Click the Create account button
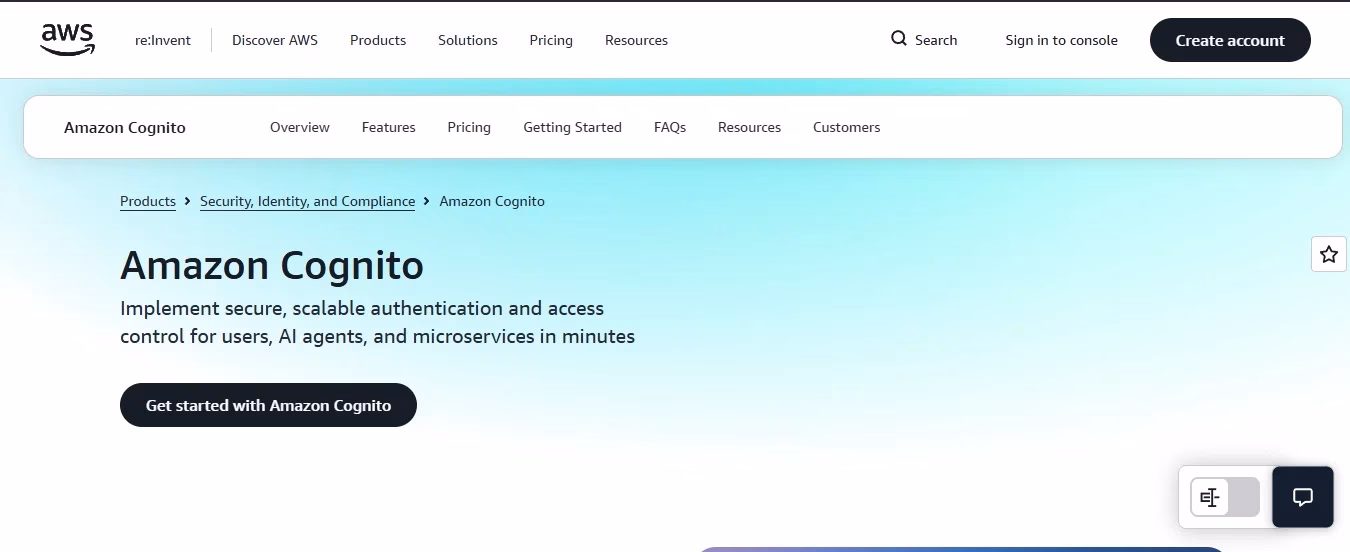1350x552 pixels. coord(1230,40)
